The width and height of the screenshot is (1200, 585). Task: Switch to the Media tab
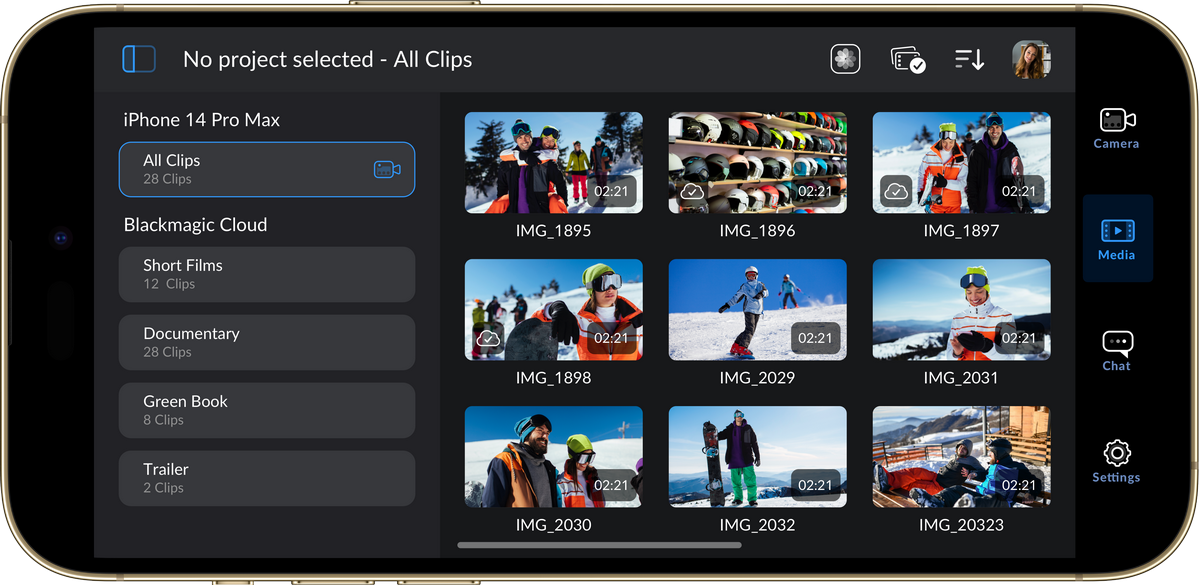click(1117, 239)
